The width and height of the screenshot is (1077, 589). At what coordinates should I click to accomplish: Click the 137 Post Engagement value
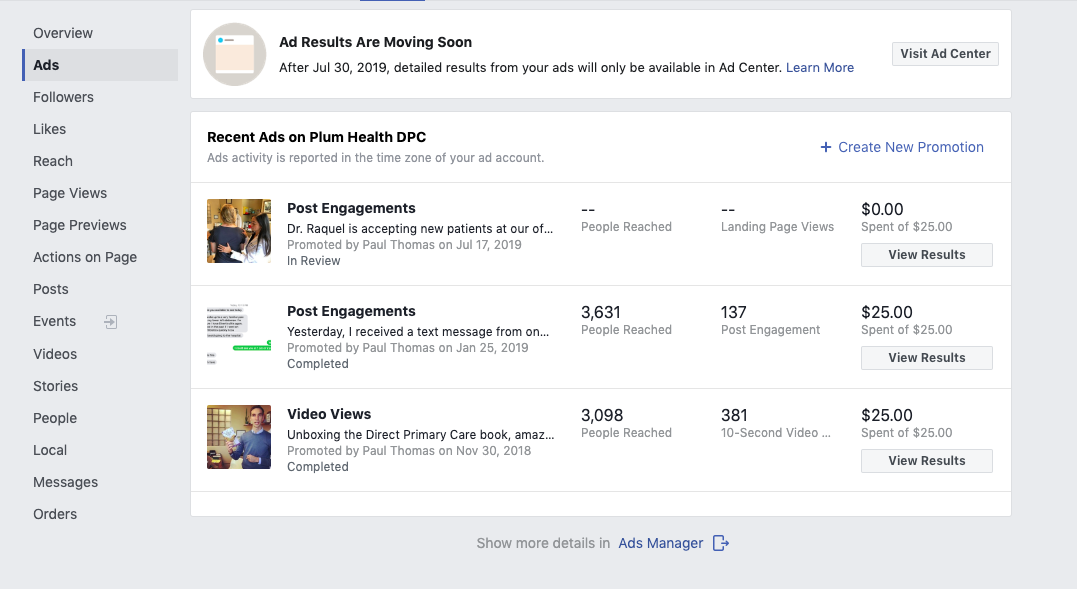click(734, 312)
